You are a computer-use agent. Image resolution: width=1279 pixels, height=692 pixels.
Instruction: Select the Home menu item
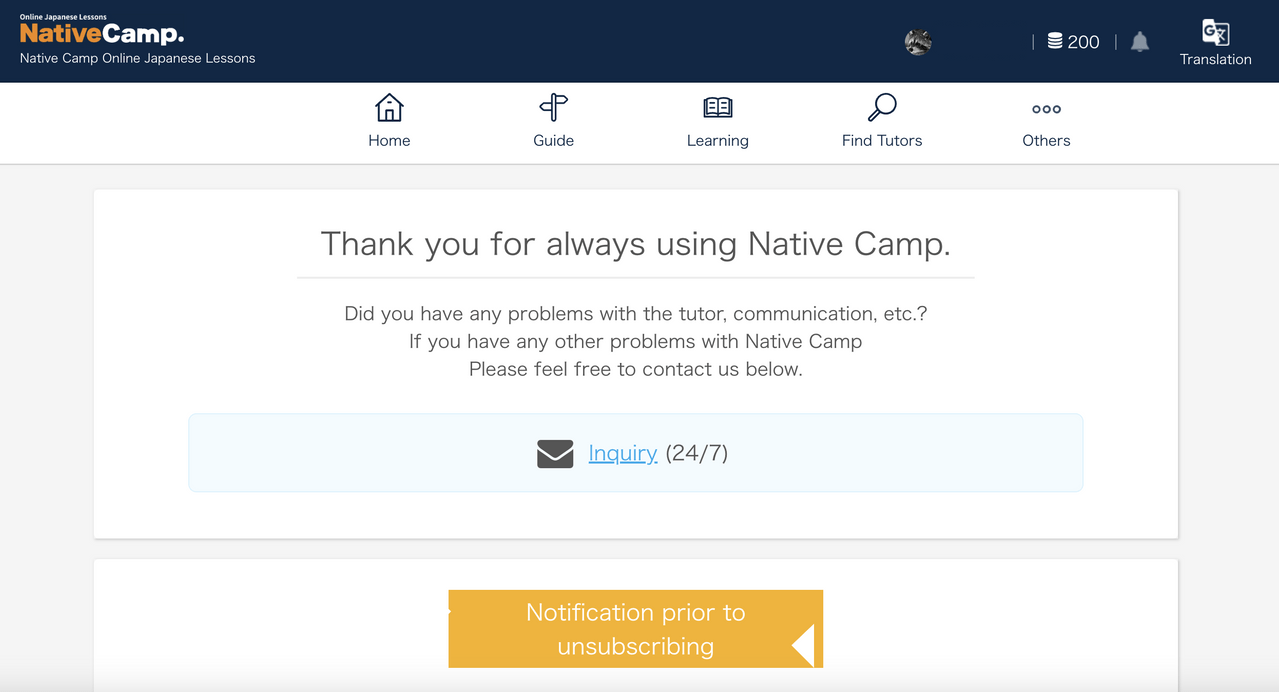tap(389, 123)
